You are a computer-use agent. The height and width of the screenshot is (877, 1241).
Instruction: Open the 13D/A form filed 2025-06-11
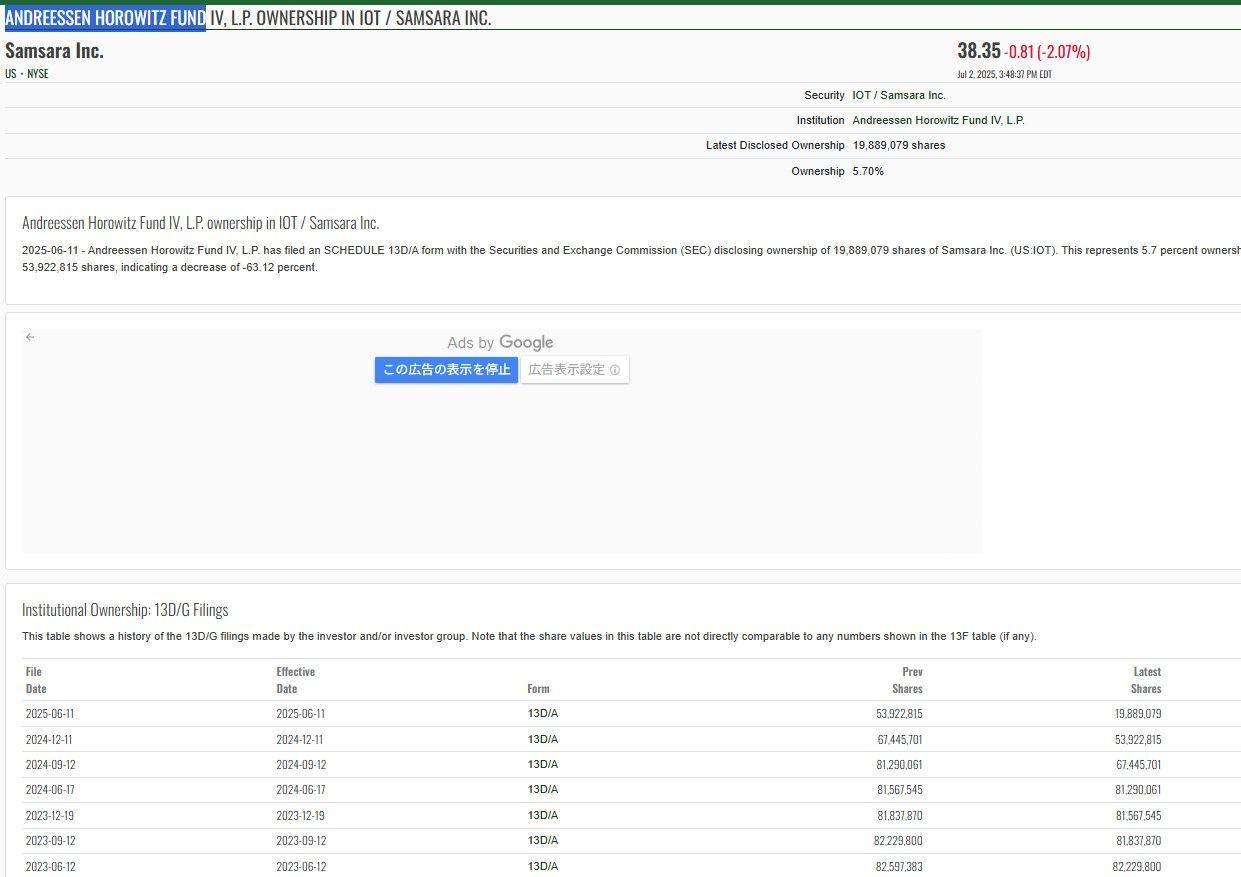(x=542, y=714)
